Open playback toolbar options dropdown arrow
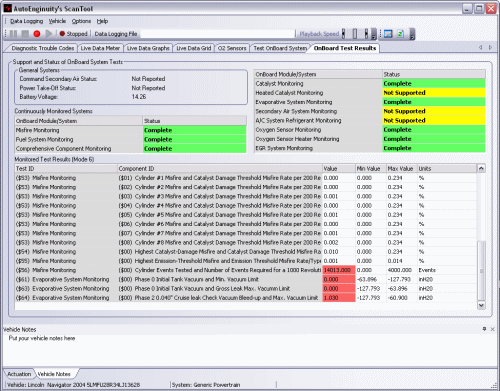The image size is (500, 391). coord(374,34)
